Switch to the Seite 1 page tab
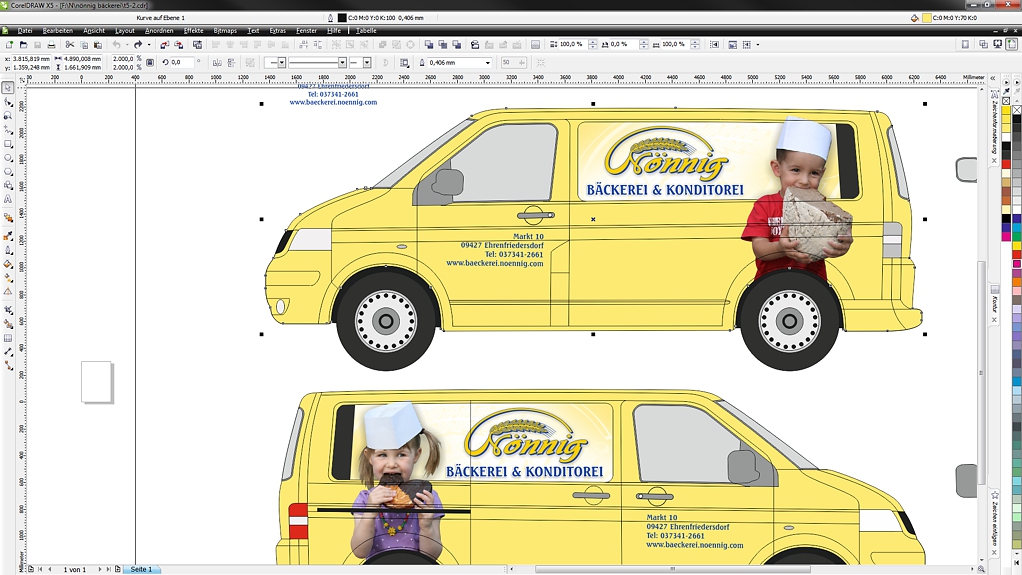The height and width of the screenshot is (575, 1022). pos(141,569)
